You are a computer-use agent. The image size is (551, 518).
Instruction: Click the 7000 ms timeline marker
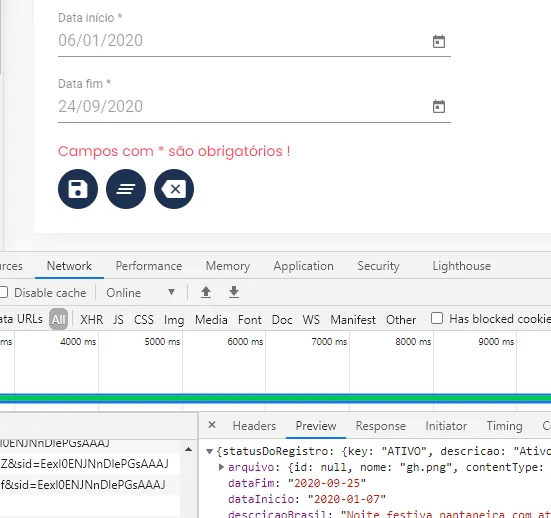coord(329,342)
